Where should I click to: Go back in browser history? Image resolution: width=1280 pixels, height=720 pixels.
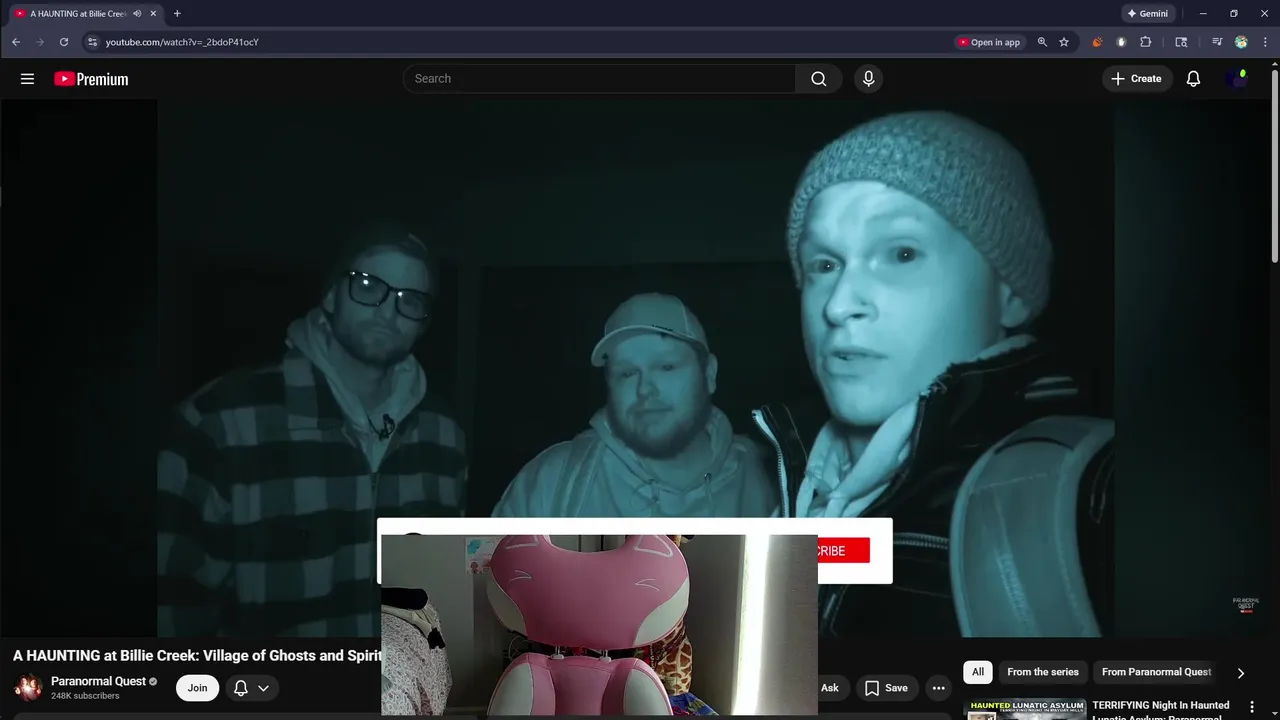pos(16,42)
